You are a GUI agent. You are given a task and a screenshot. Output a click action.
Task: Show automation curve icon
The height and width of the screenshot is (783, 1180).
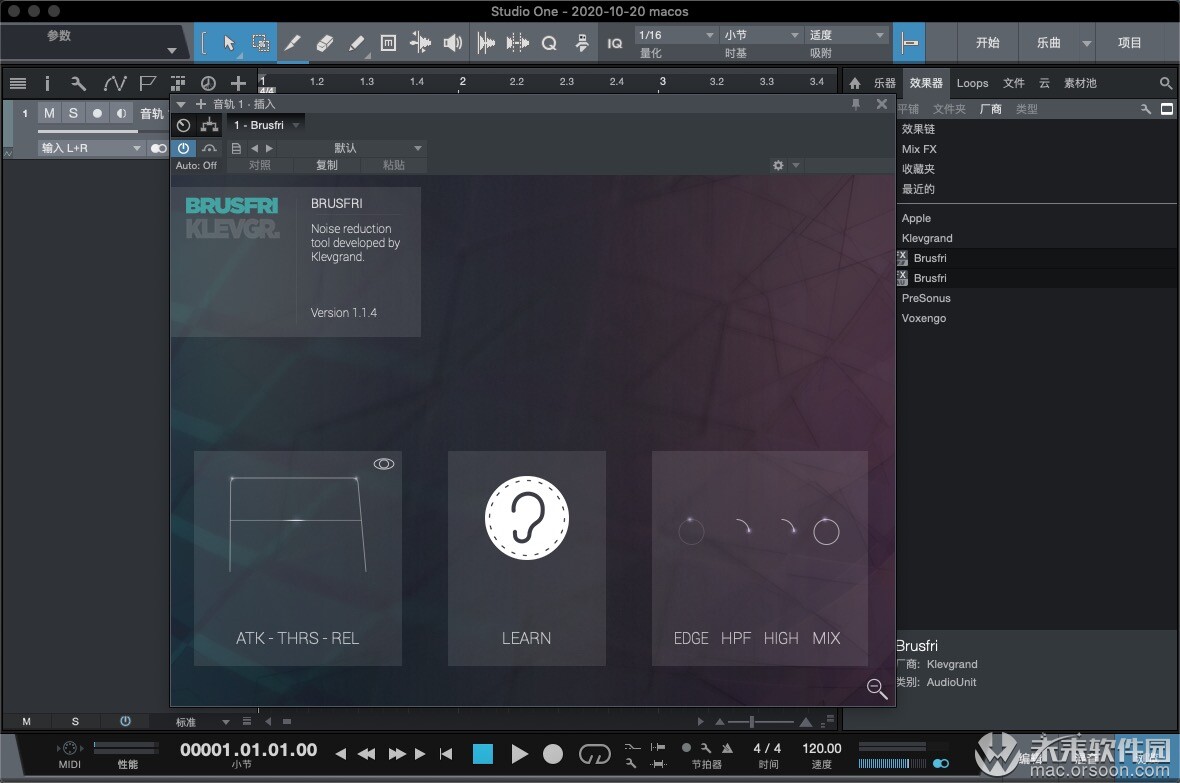[114, 83]
